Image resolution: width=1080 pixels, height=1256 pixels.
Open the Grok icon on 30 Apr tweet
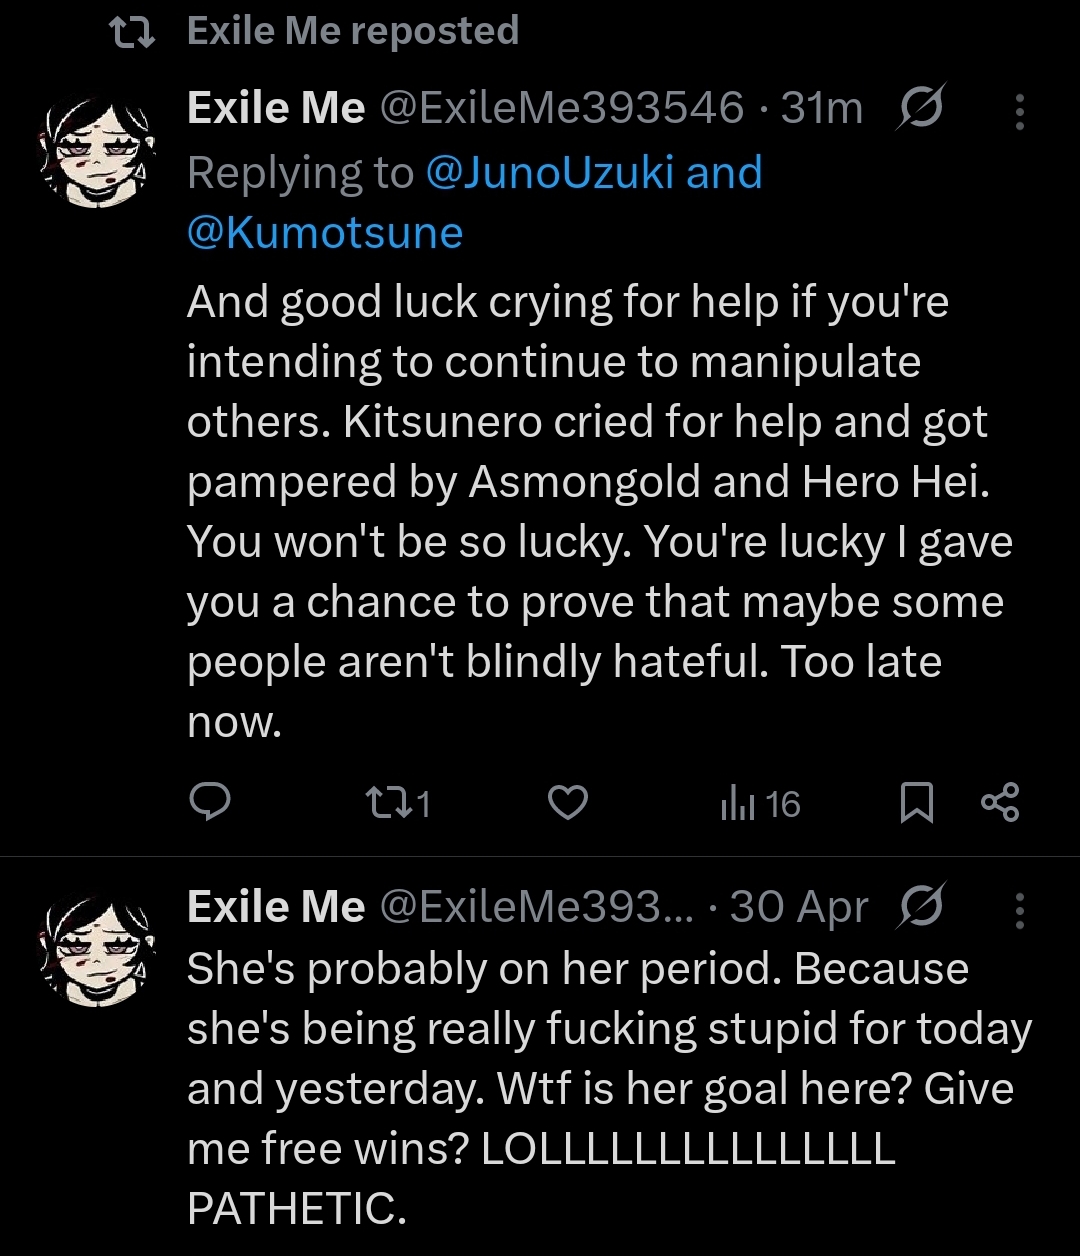[920, 908]
